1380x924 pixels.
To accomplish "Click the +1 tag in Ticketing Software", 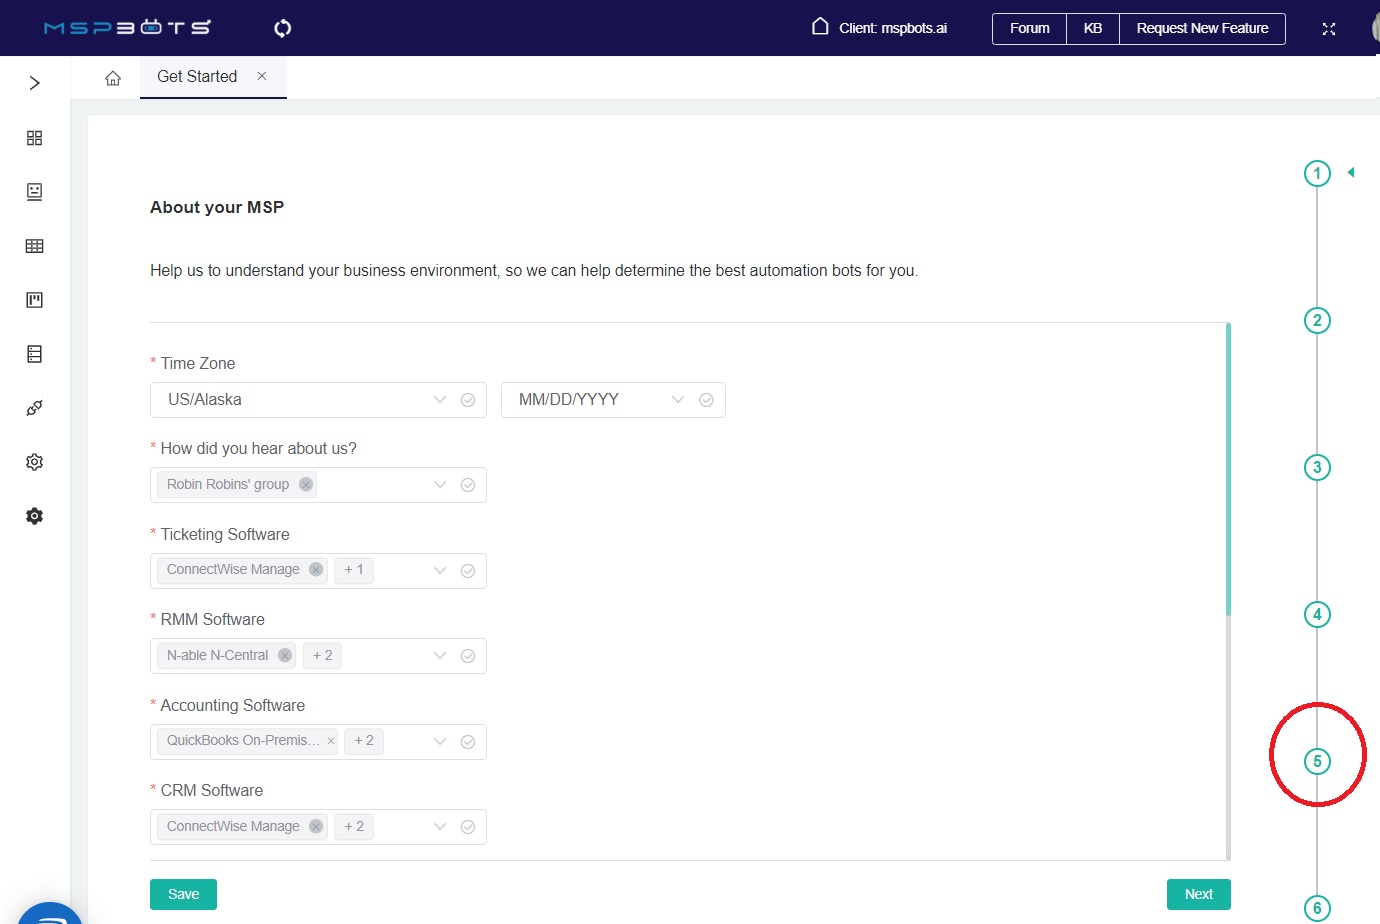I will [354, 569].
